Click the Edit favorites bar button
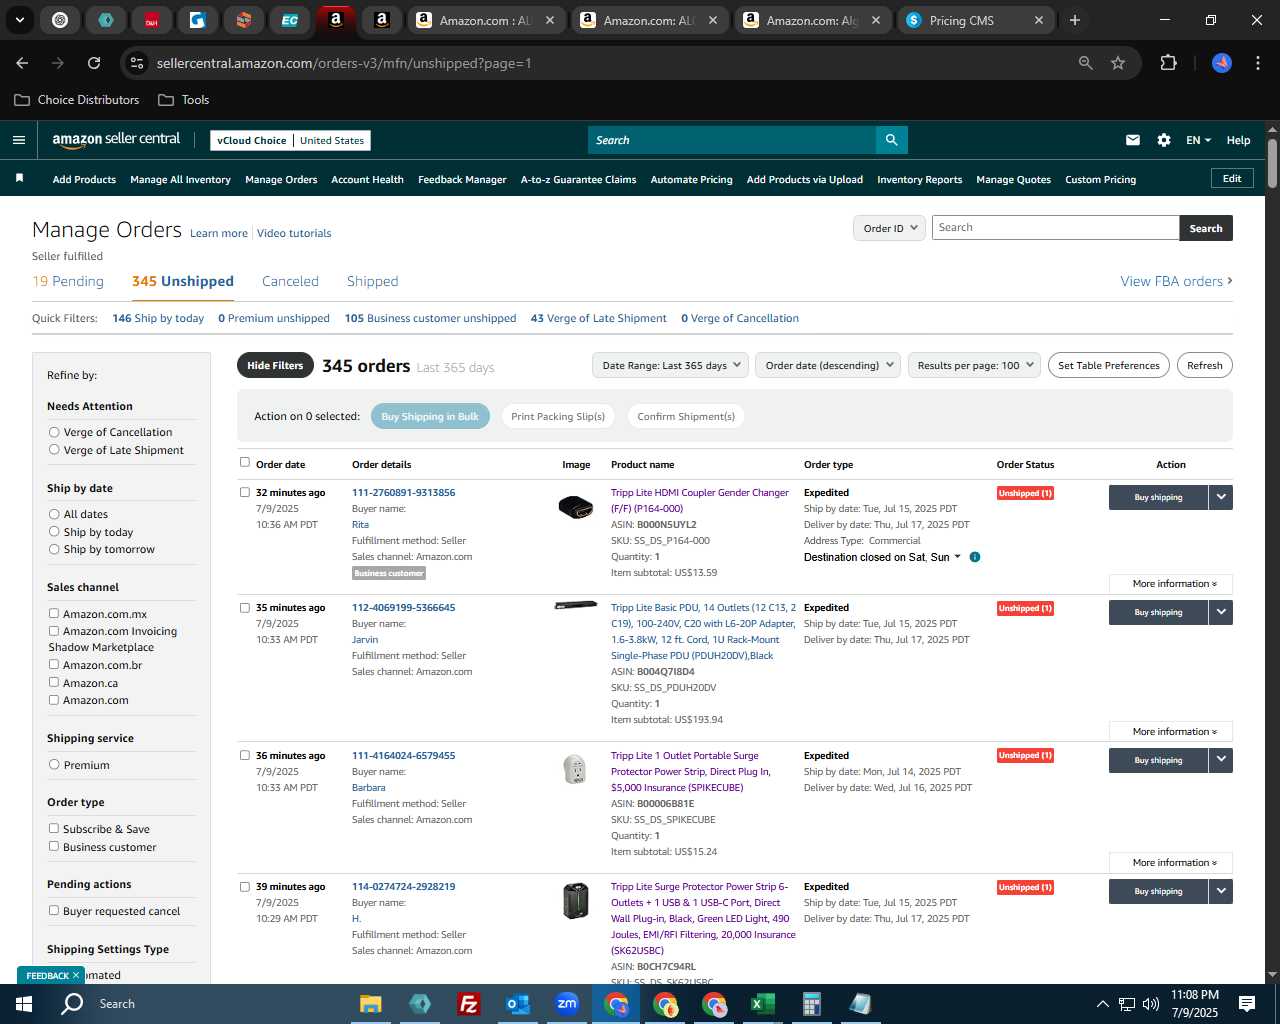 pyautogui.click(x=1232, y=178)
